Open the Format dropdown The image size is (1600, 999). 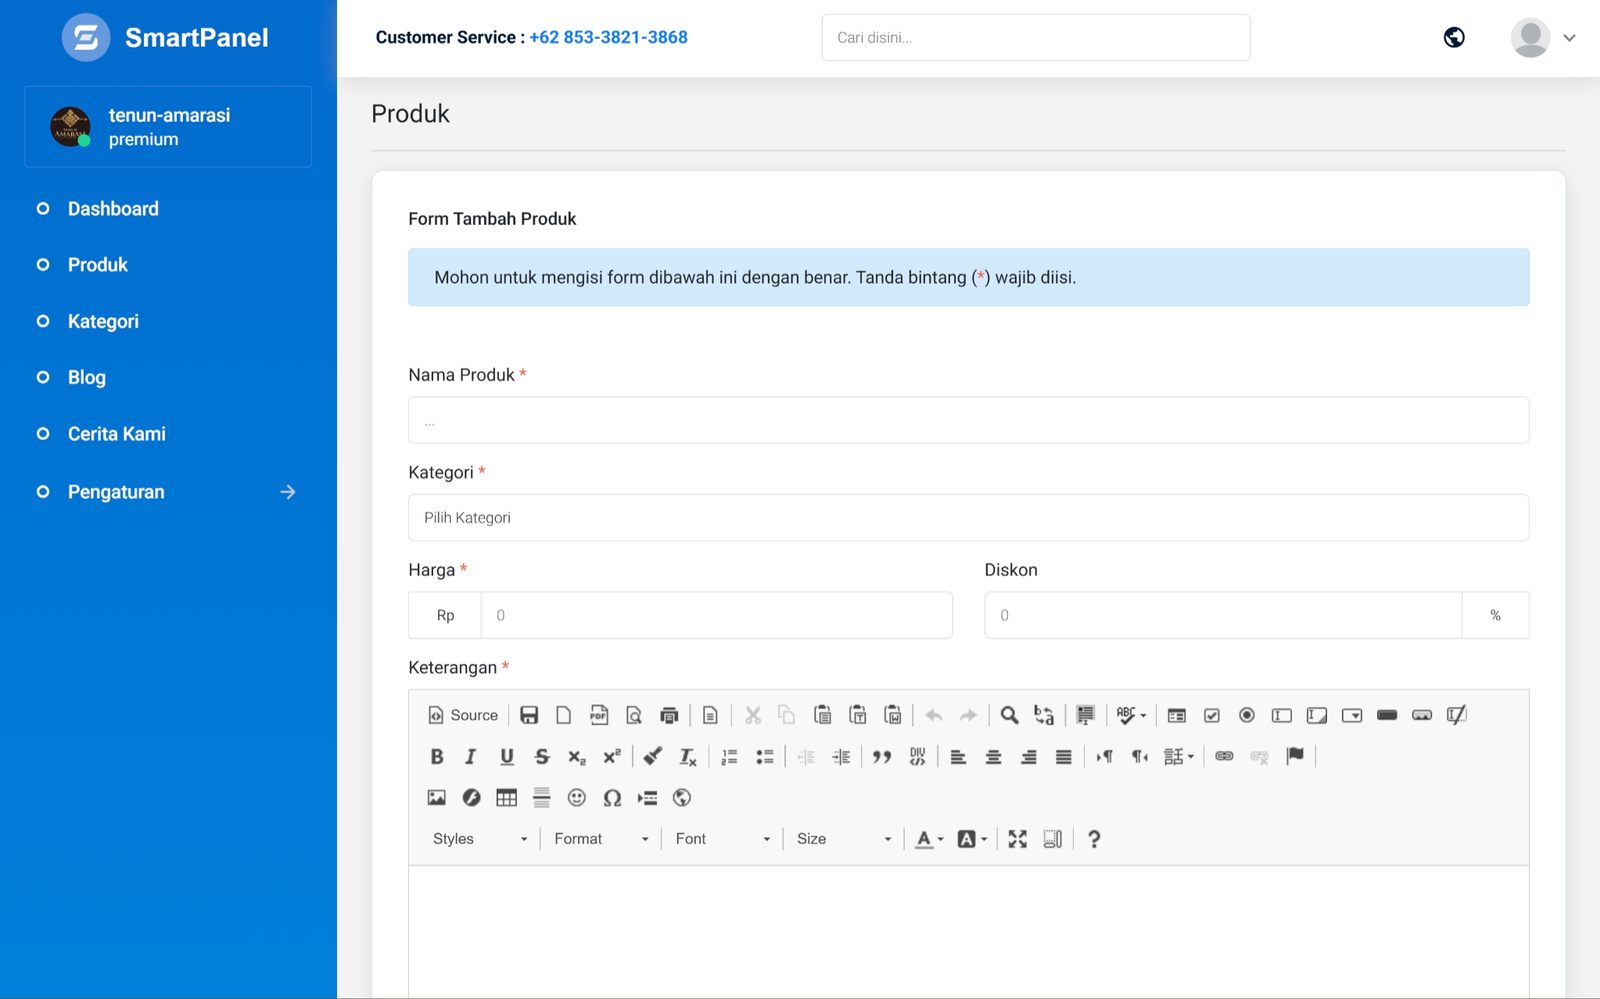[x=601, y=839]
